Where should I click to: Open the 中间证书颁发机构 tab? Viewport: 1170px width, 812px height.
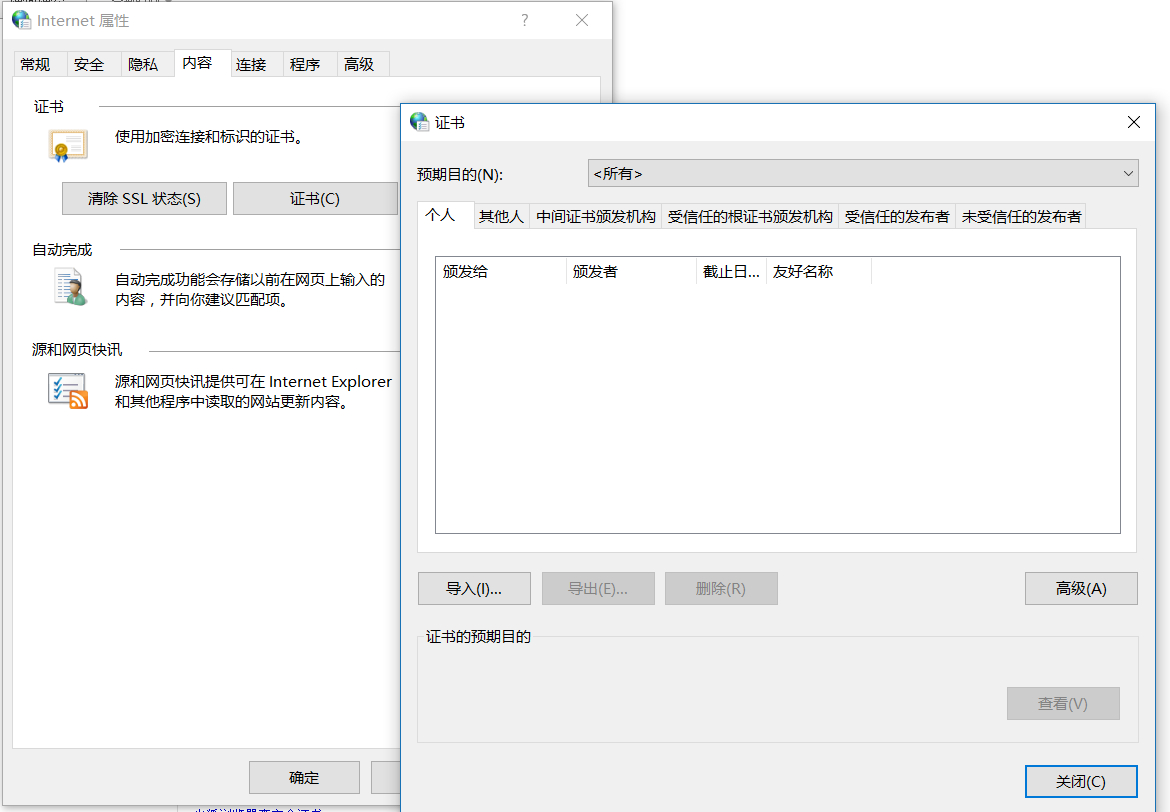tap(595, 216)
